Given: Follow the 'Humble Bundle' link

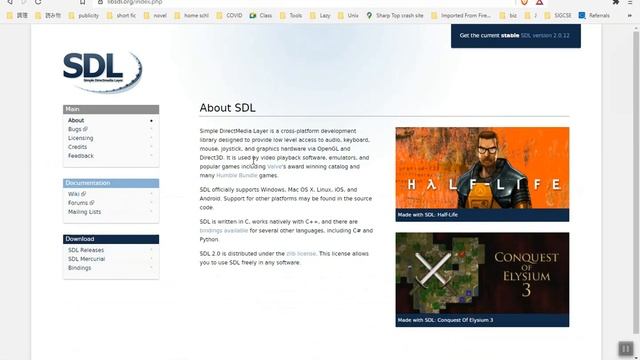Looking at the screenshot, I should [237, 176].
